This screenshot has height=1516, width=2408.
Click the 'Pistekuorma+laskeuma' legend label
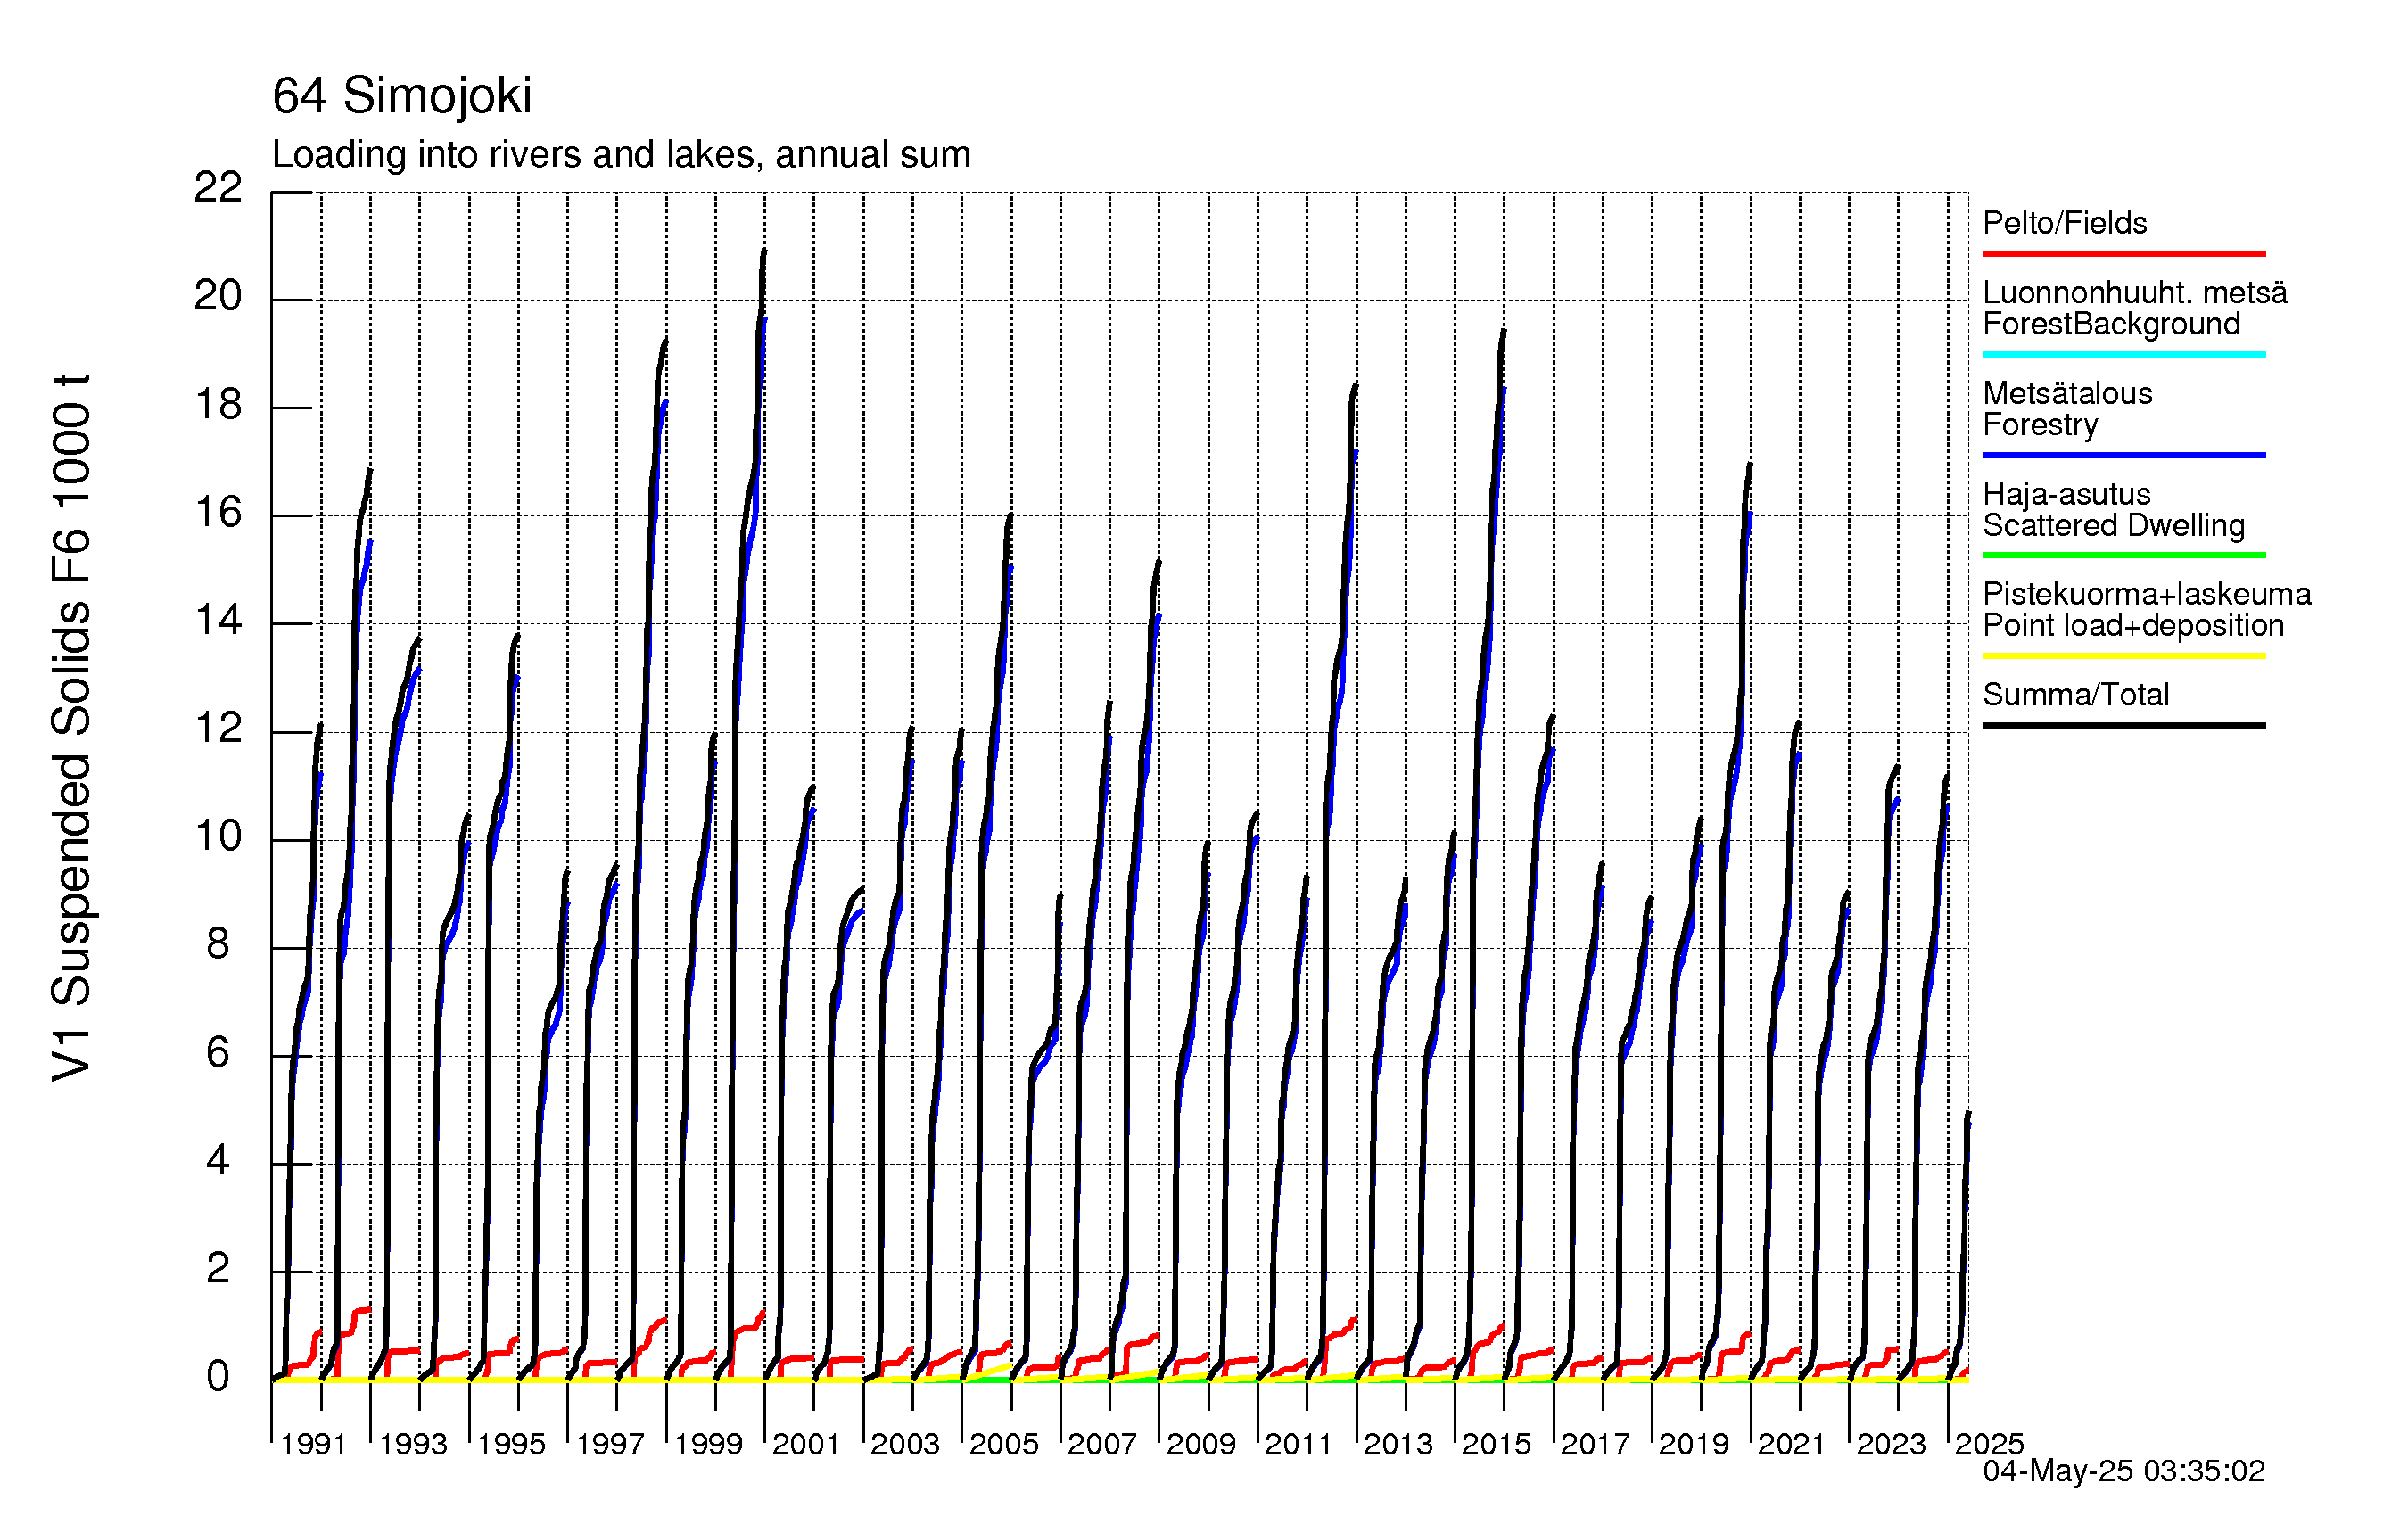(x=2147, y=594)
